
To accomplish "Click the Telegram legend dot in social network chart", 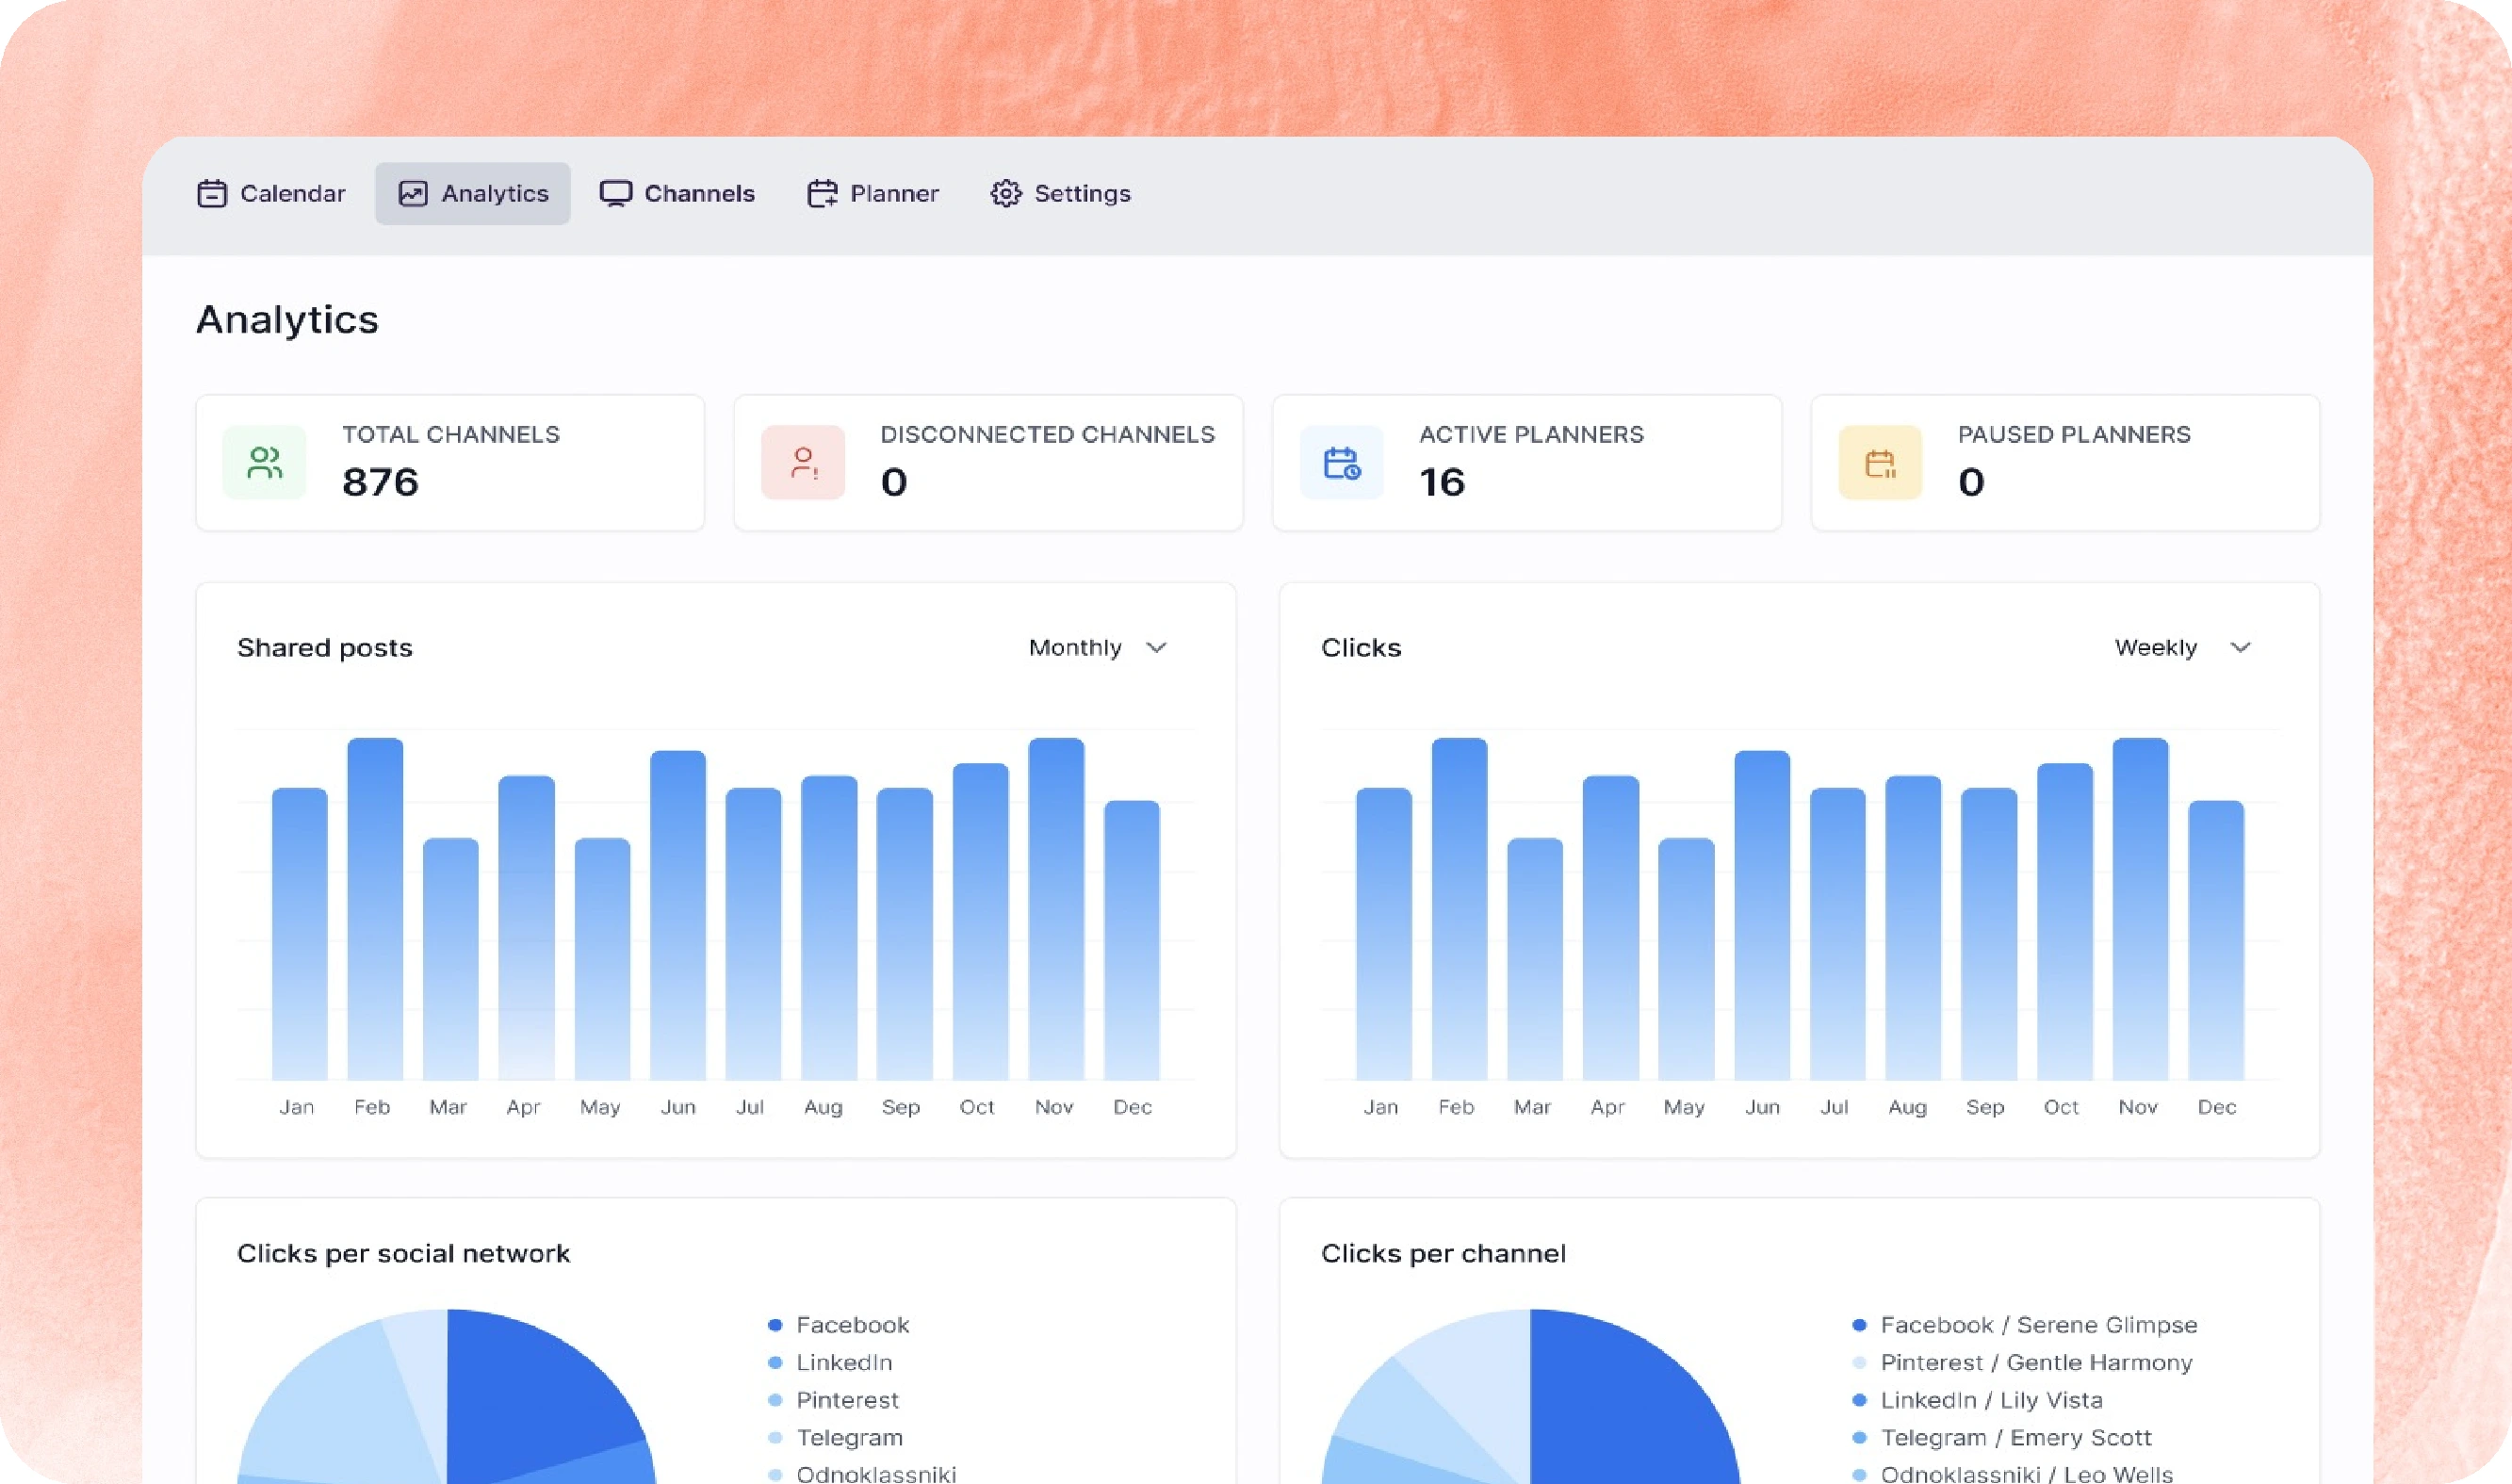I will coord(775,1437).
